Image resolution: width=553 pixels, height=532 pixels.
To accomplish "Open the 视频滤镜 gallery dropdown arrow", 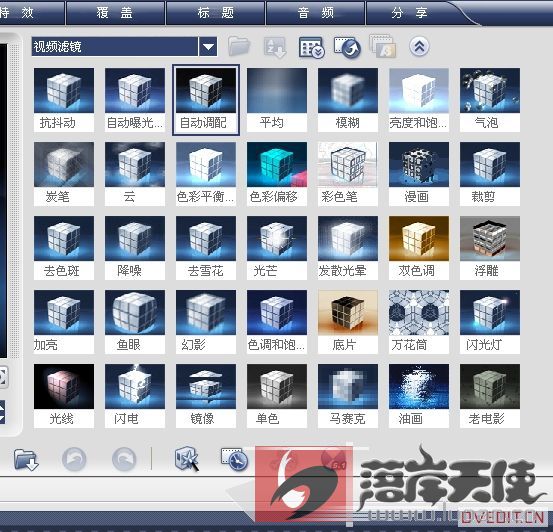I will pos(208,47).
